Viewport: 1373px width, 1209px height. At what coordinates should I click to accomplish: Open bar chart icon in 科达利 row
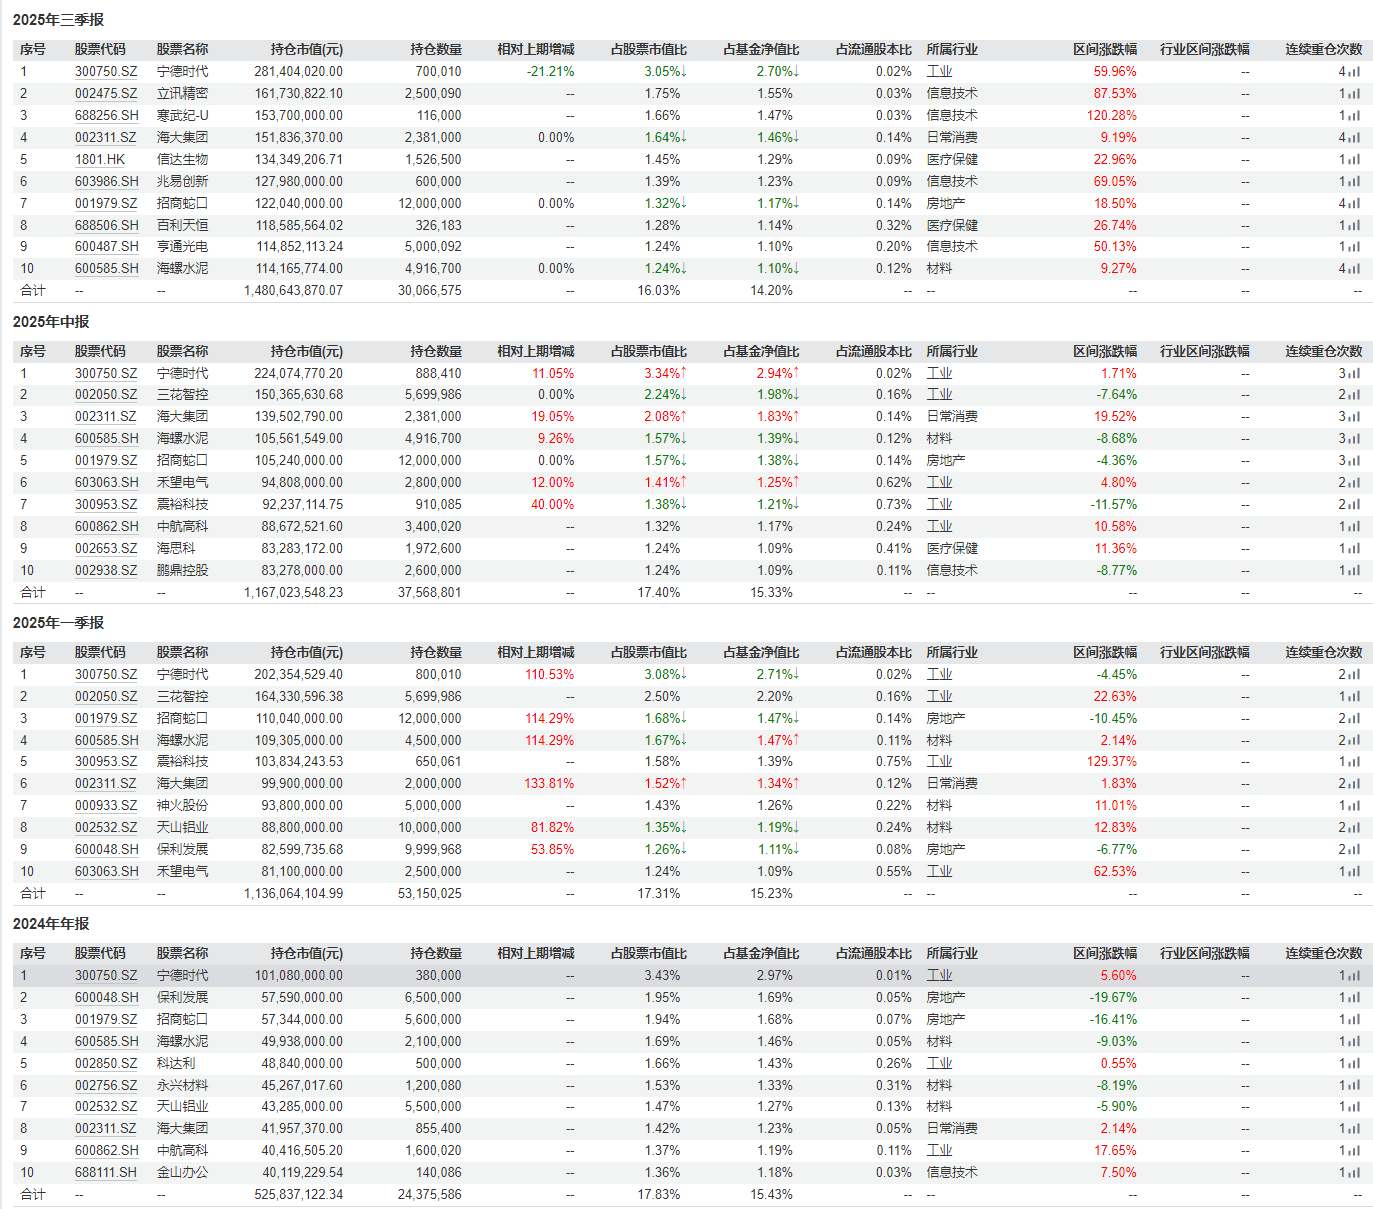click(1354, 1064)
